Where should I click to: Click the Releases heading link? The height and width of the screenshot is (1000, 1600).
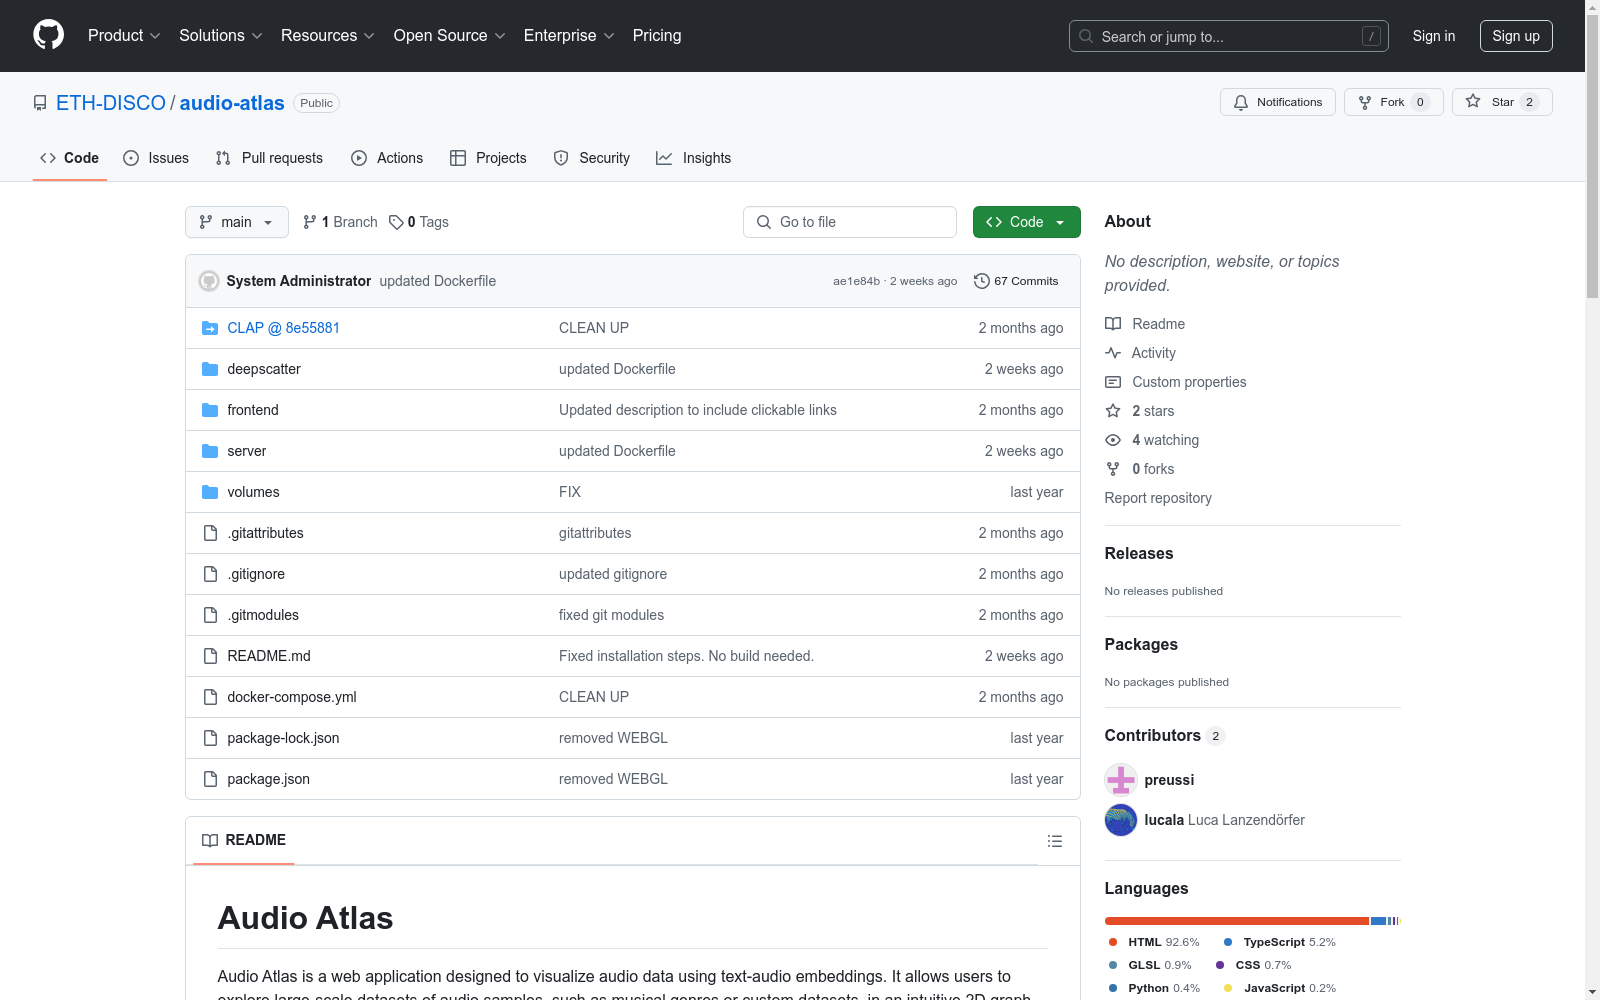click(1139, 553)
